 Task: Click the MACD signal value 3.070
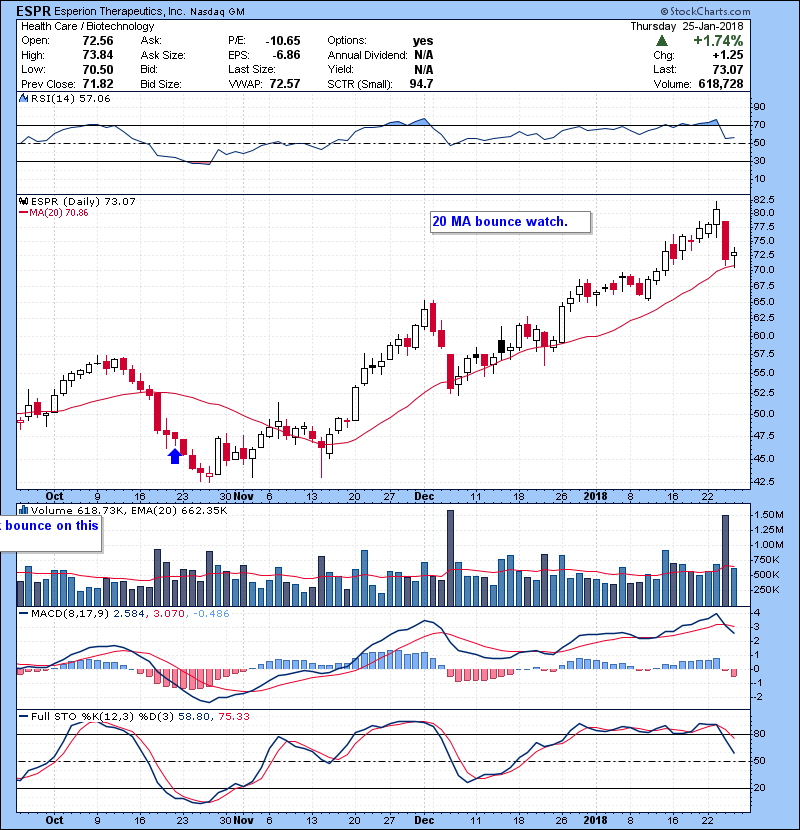[x=169, y=614]
